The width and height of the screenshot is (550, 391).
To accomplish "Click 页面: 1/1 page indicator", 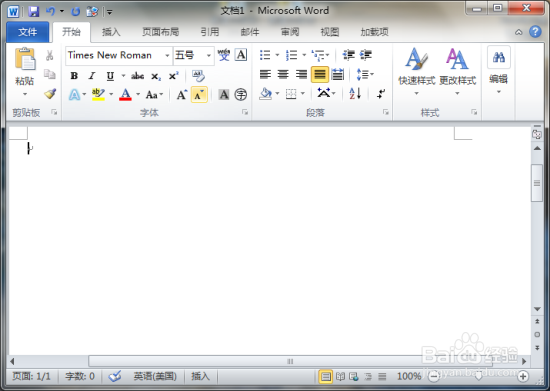I will coord(32,377).
